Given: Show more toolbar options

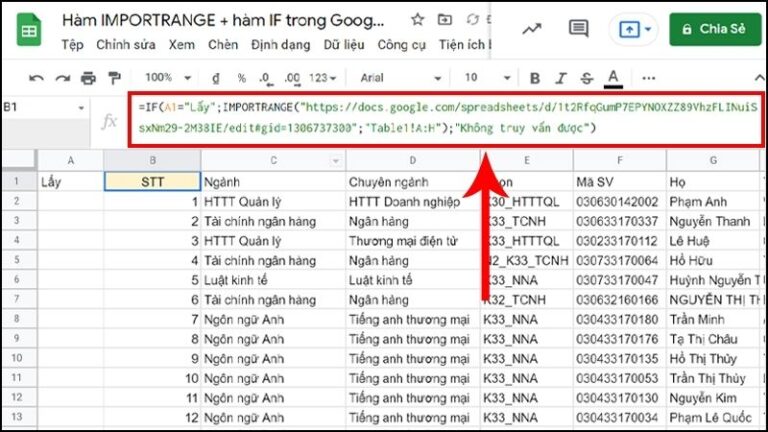Looking at the screenshot, I should coord(648,78).
